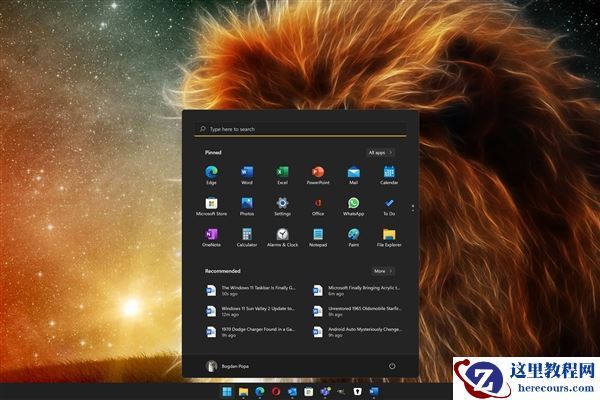Open the Word icon on the taskbar
600x400 pixels.
tap(374, 391)
